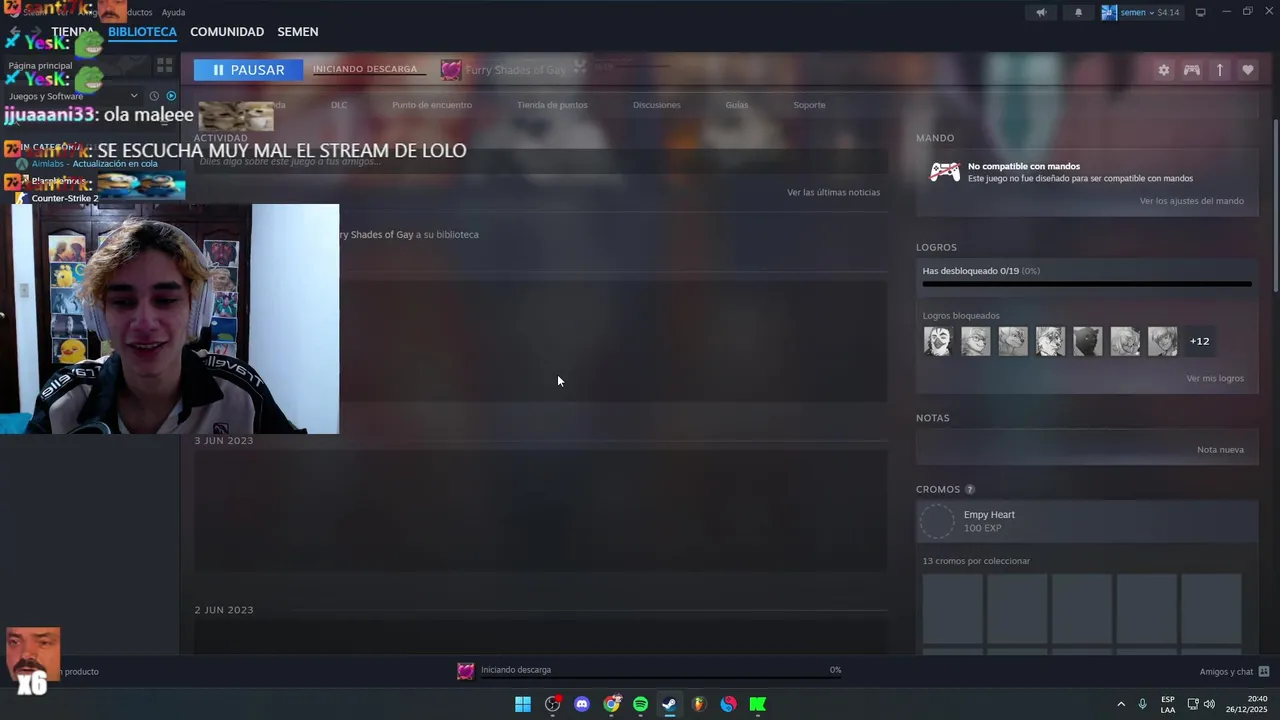Click Ver los ajustes del mando link

click(x=1192, y=201)
